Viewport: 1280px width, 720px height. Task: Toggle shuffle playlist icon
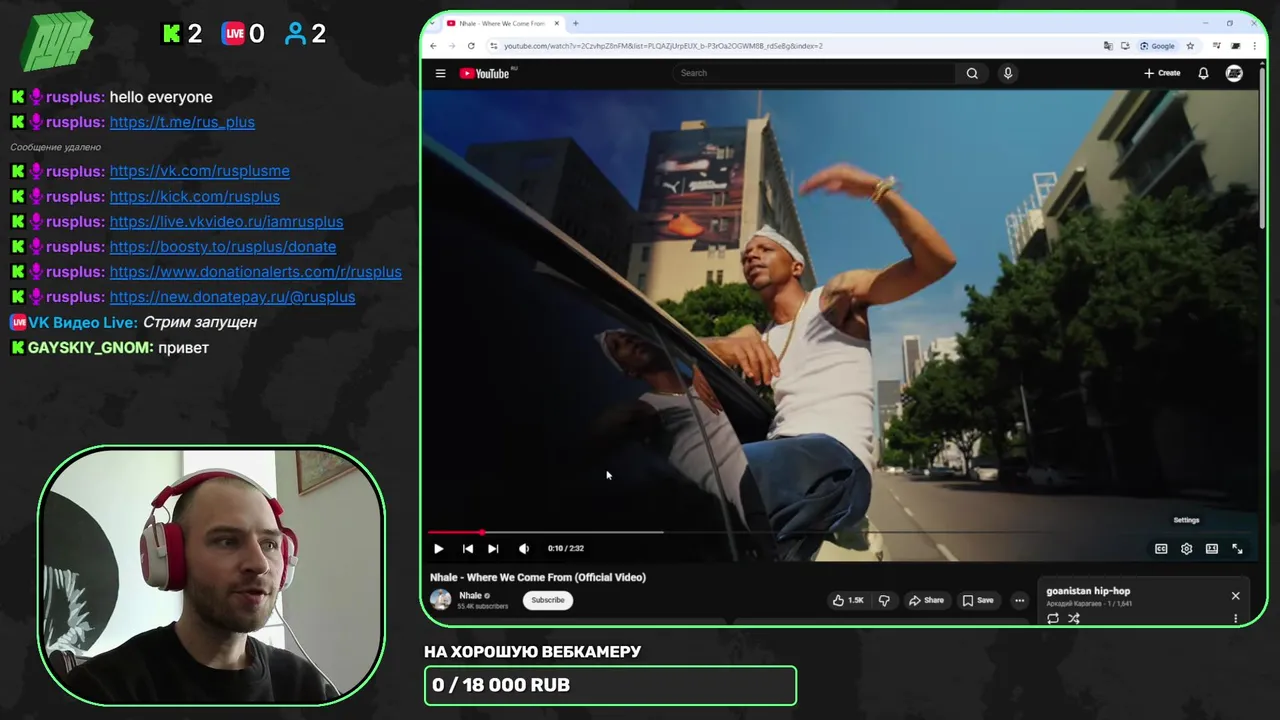(1073, 618)
